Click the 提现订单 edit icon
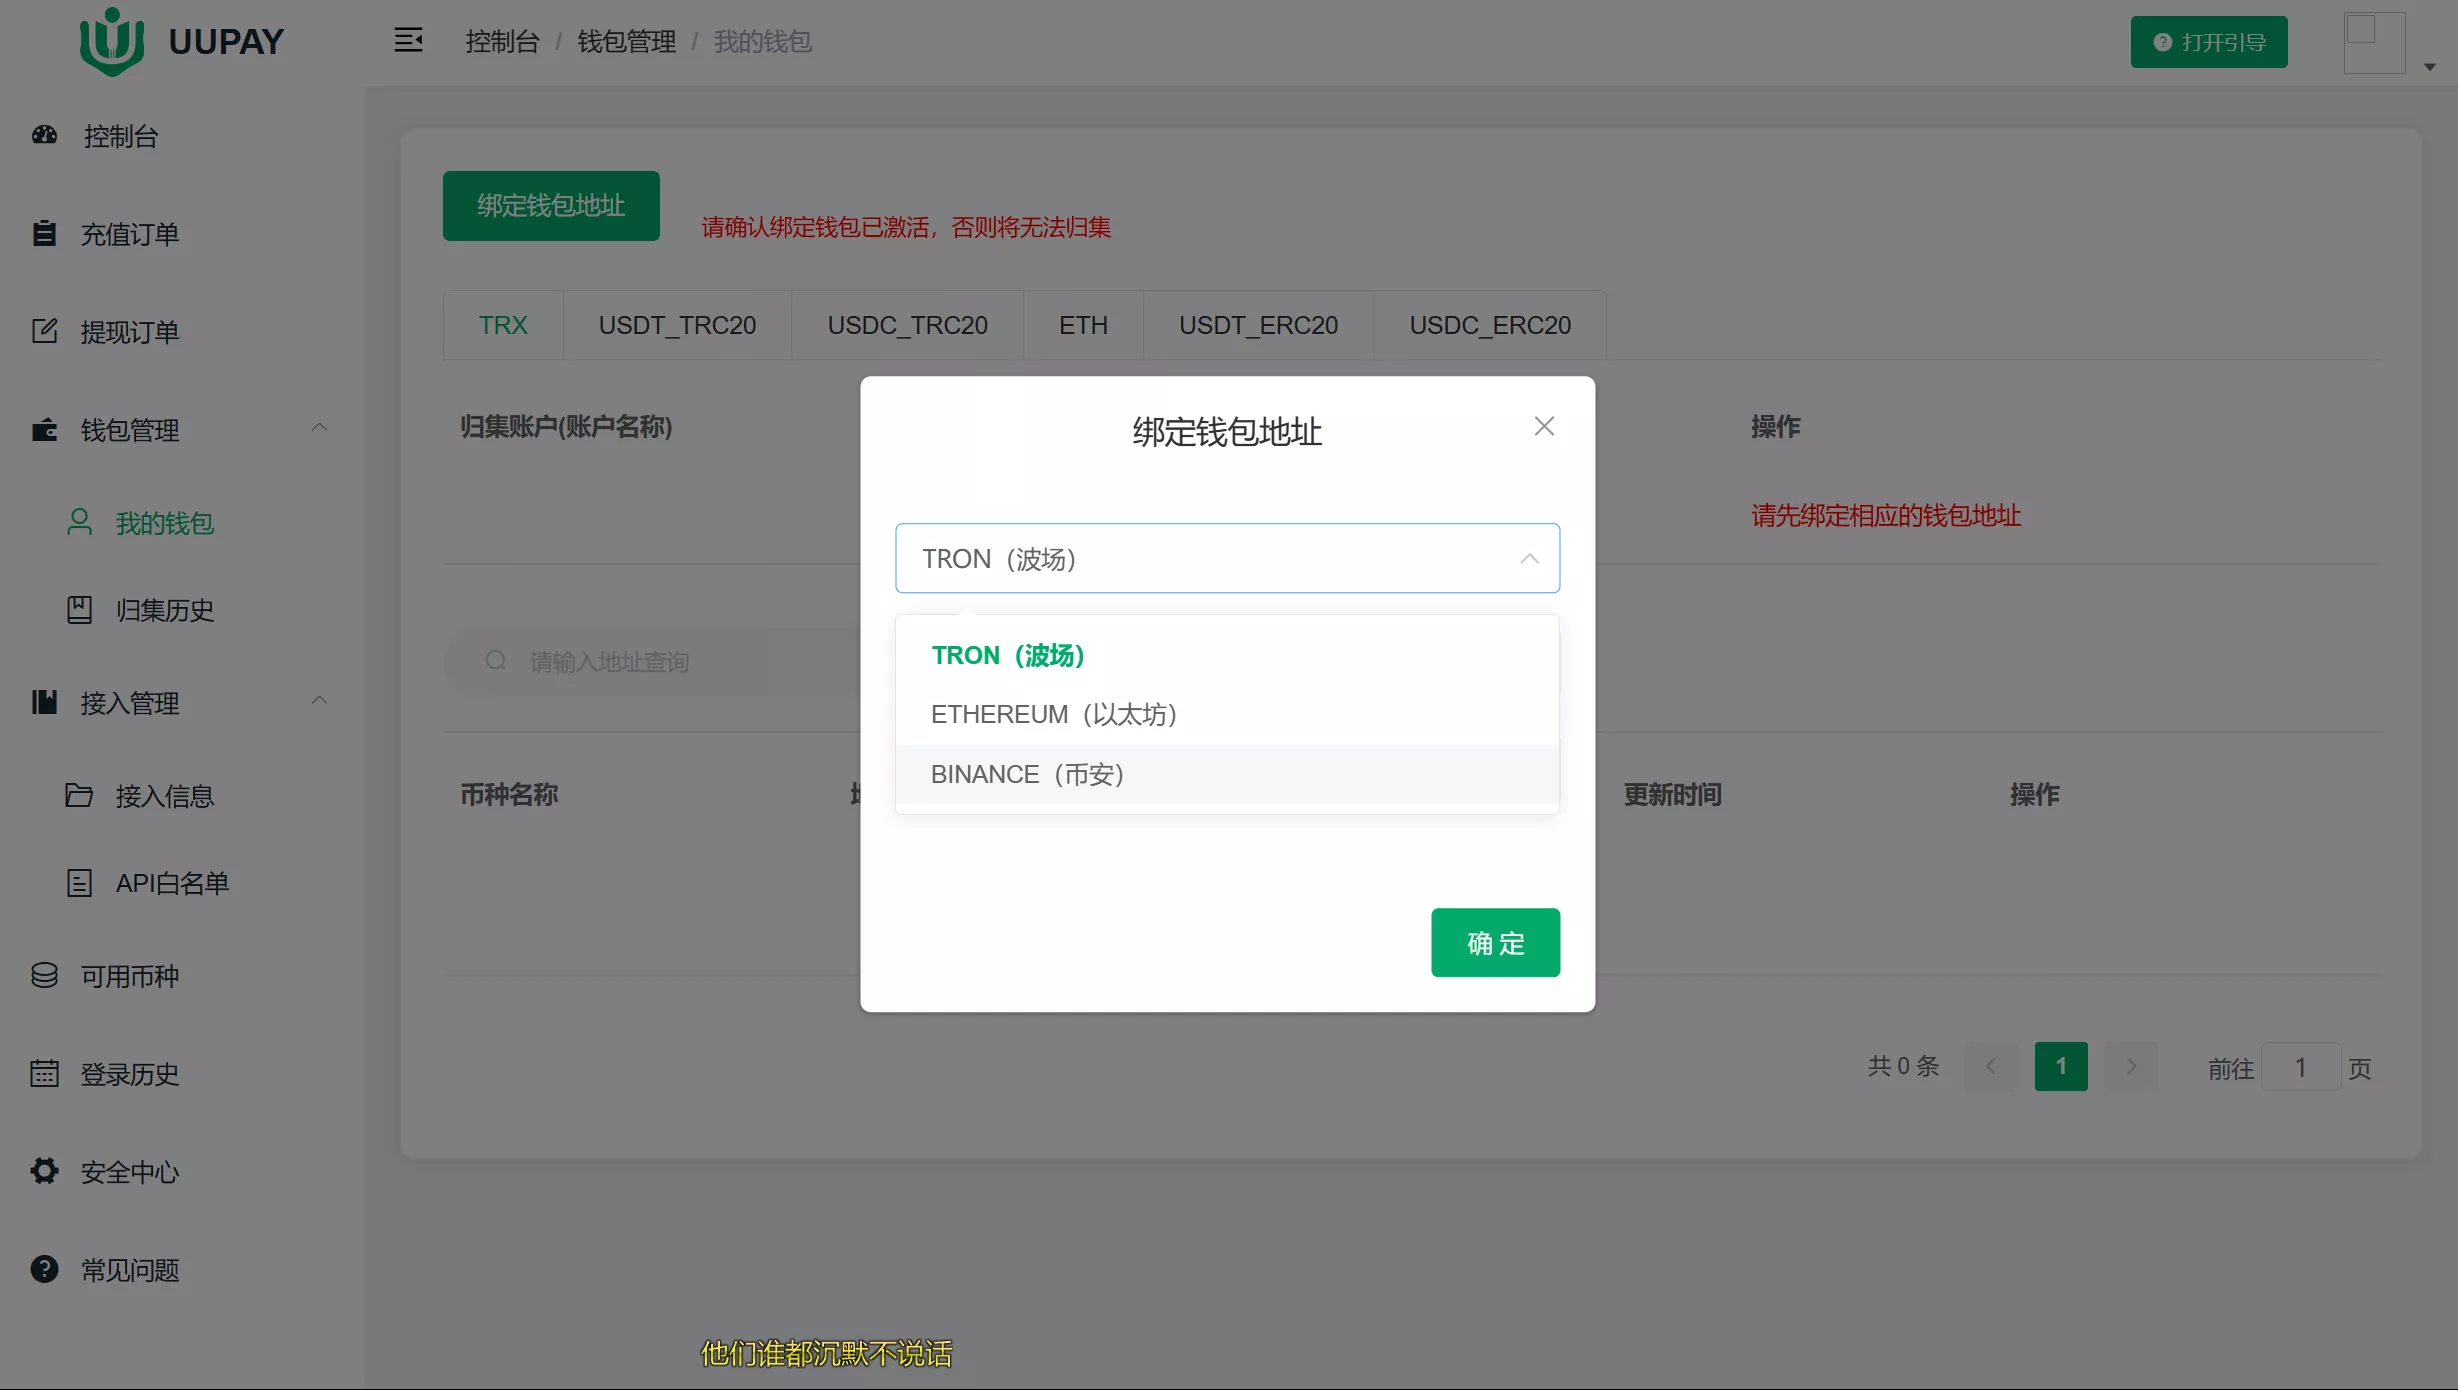2458x1390 pixels. [x=44, y=331]
